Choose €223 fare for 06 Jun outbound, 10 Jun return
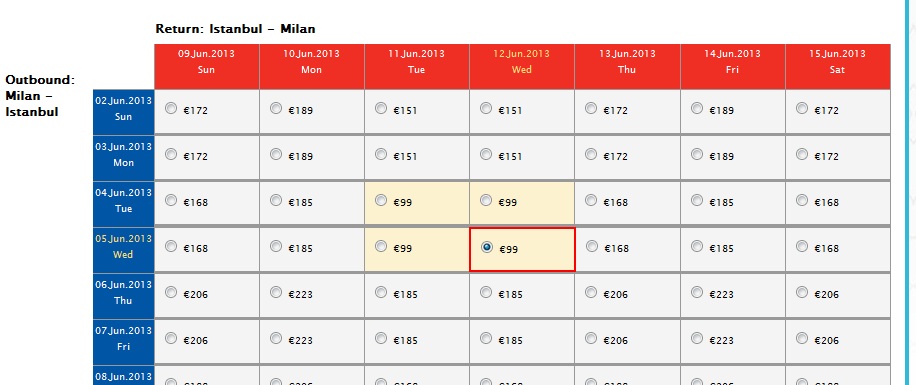Image resolution: width=916 pixels, height=385 pixels. point(276,293)
